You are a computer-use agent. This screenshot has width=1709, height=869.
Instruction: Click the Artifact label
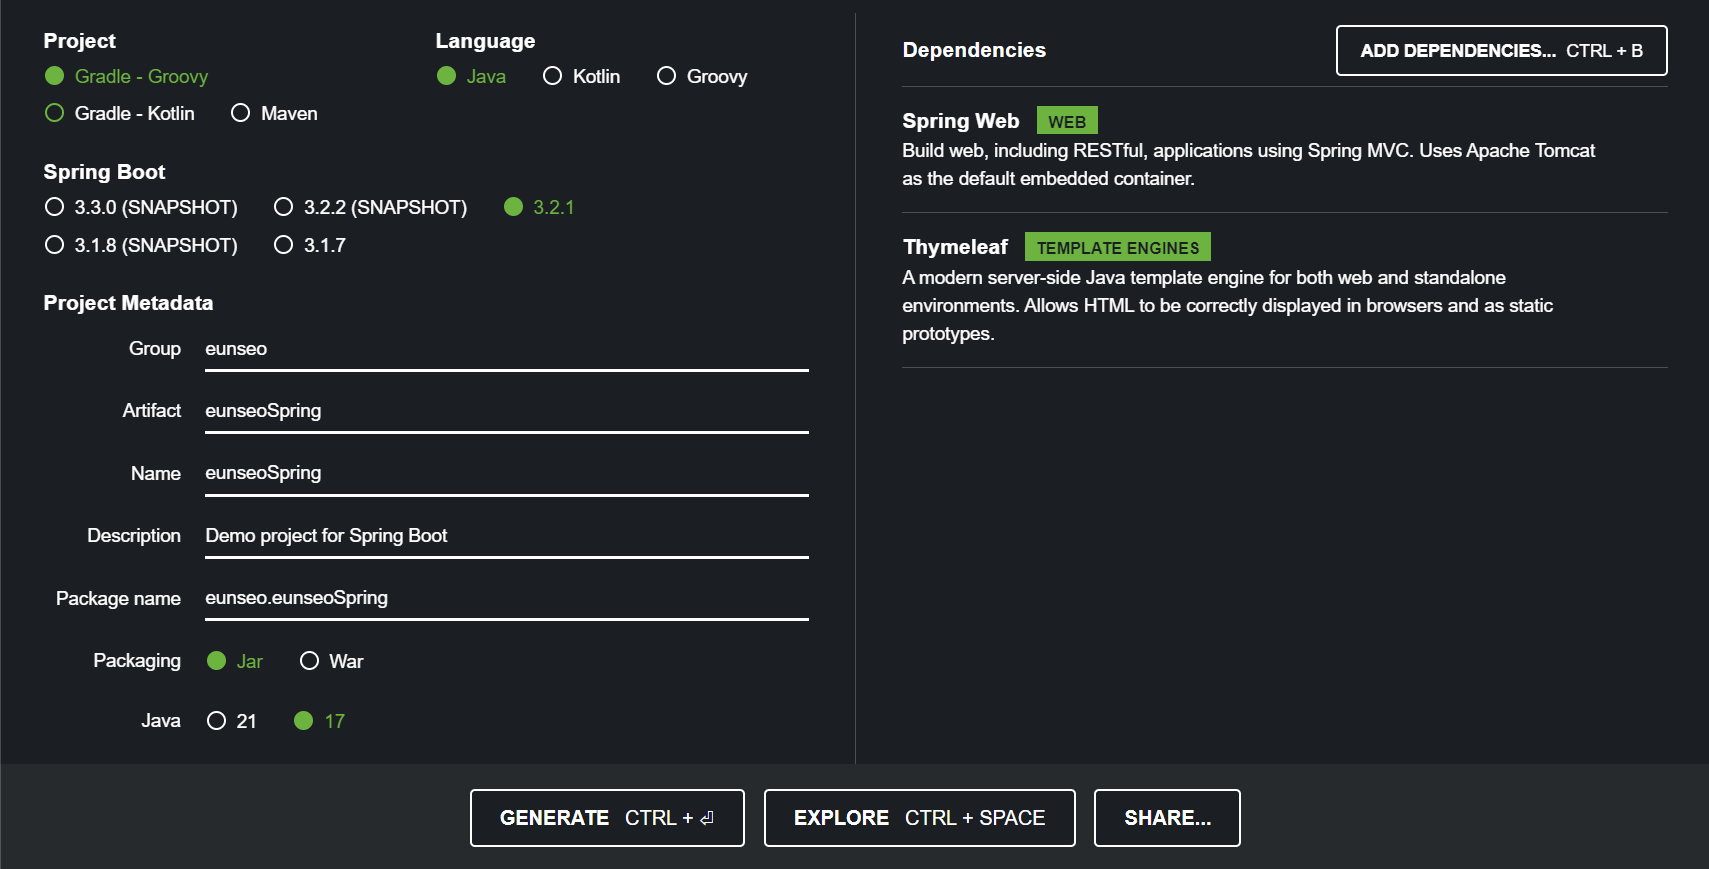tap(152, 411)
